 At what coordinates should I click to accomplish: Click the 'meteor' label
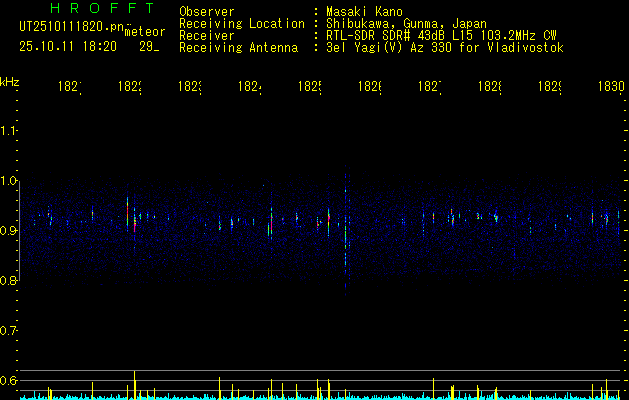point(145,32)
